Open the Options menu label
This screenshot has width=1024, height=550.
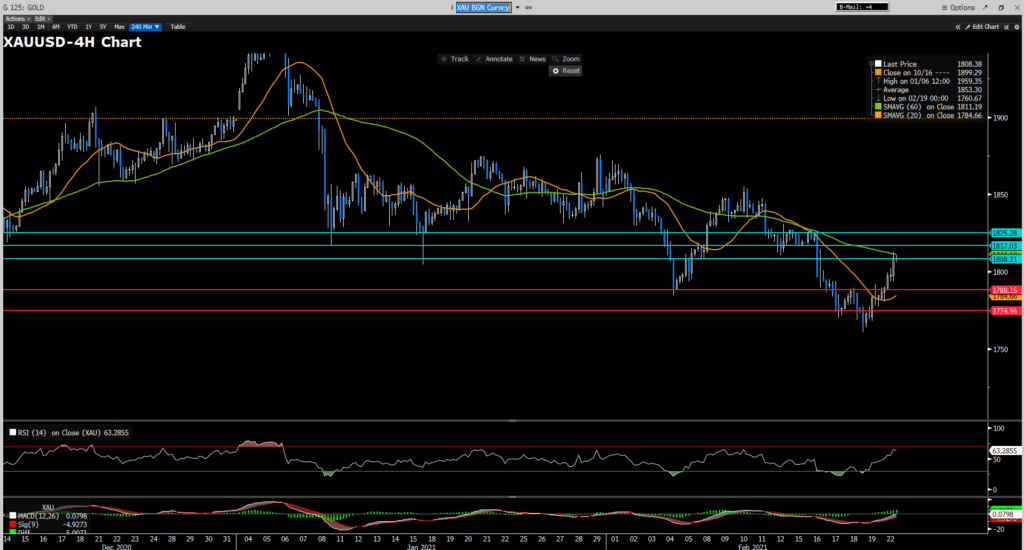click(962, 8)
